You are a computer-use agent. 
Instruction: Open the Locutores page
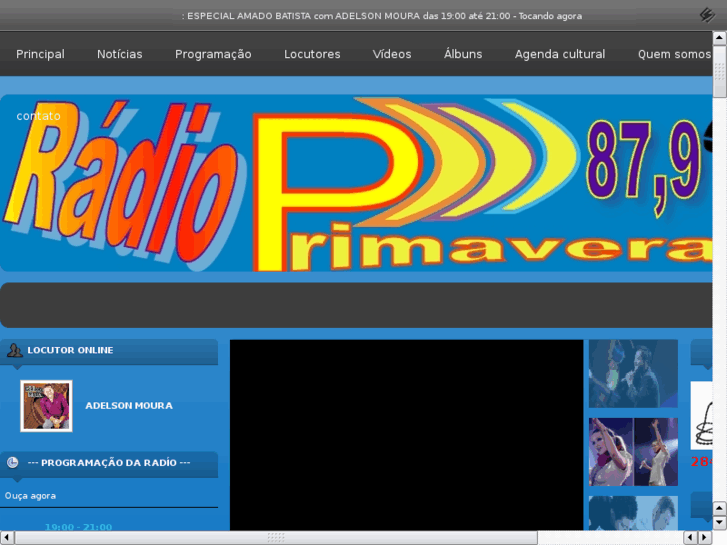pyautogui.click(x=312, y=54)
